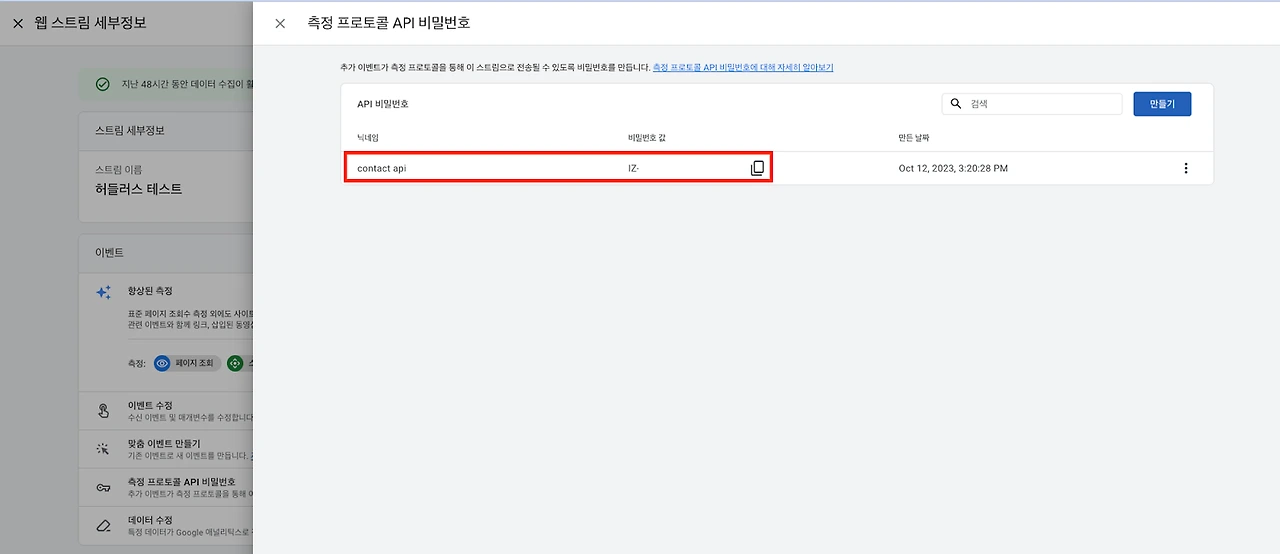Image resolution: width=1280 pixels, height=554 pixels.
Task: Click the 닉네임 column header
Action: pos(368,137)
